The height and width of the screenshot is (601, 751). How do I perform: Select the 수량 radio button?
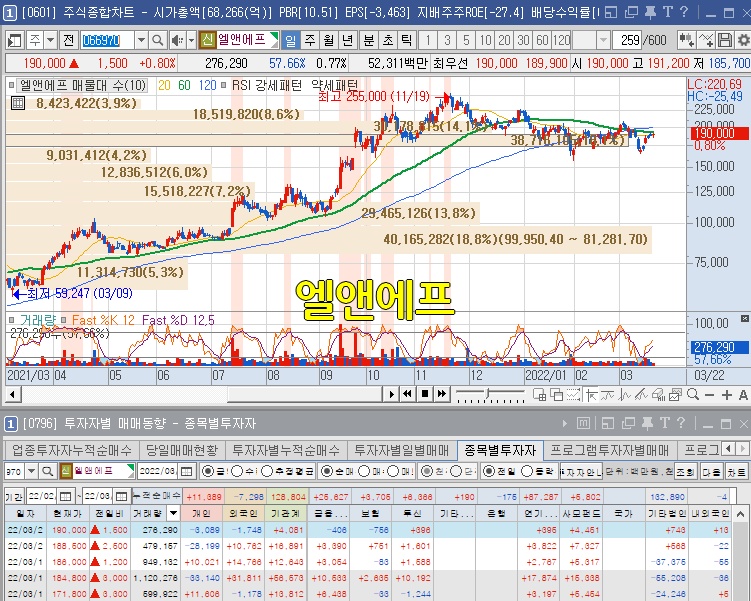[237, 471]
